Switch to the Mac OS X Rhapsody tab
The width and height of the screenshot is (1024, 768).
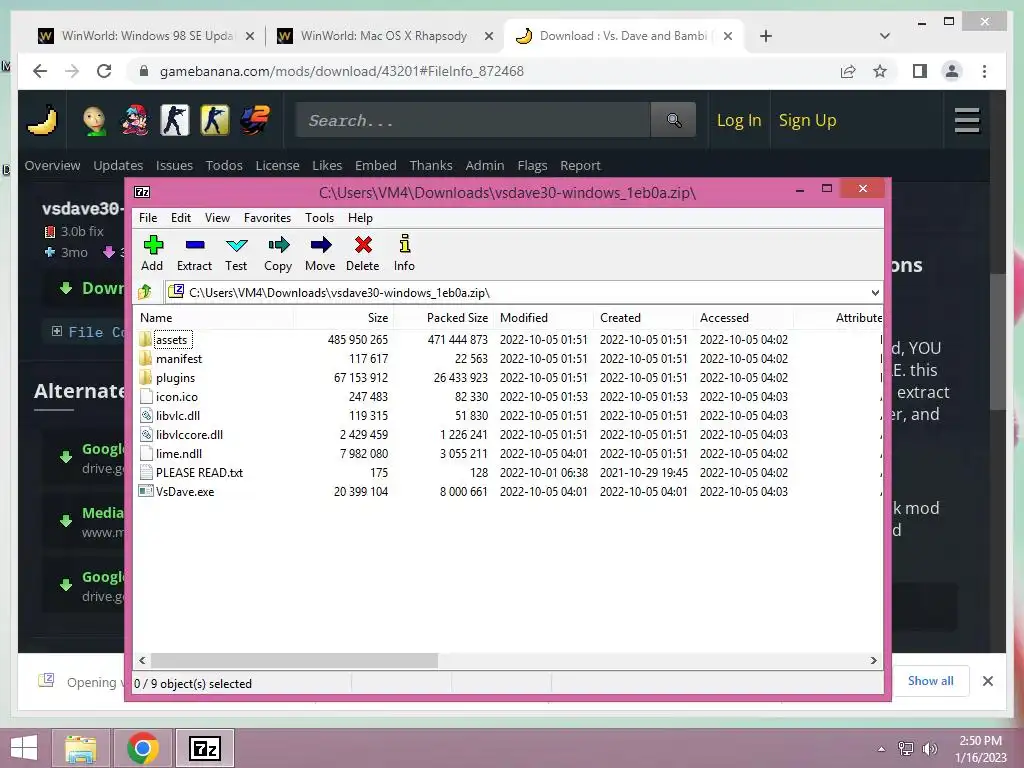[x=383, y=36]
